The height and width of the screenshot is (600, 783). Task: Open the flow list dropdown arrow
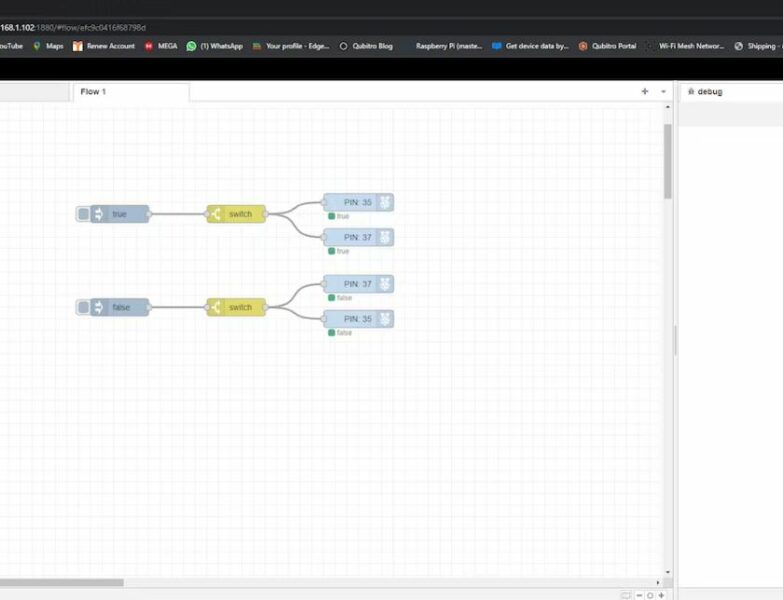coord(663,91)
